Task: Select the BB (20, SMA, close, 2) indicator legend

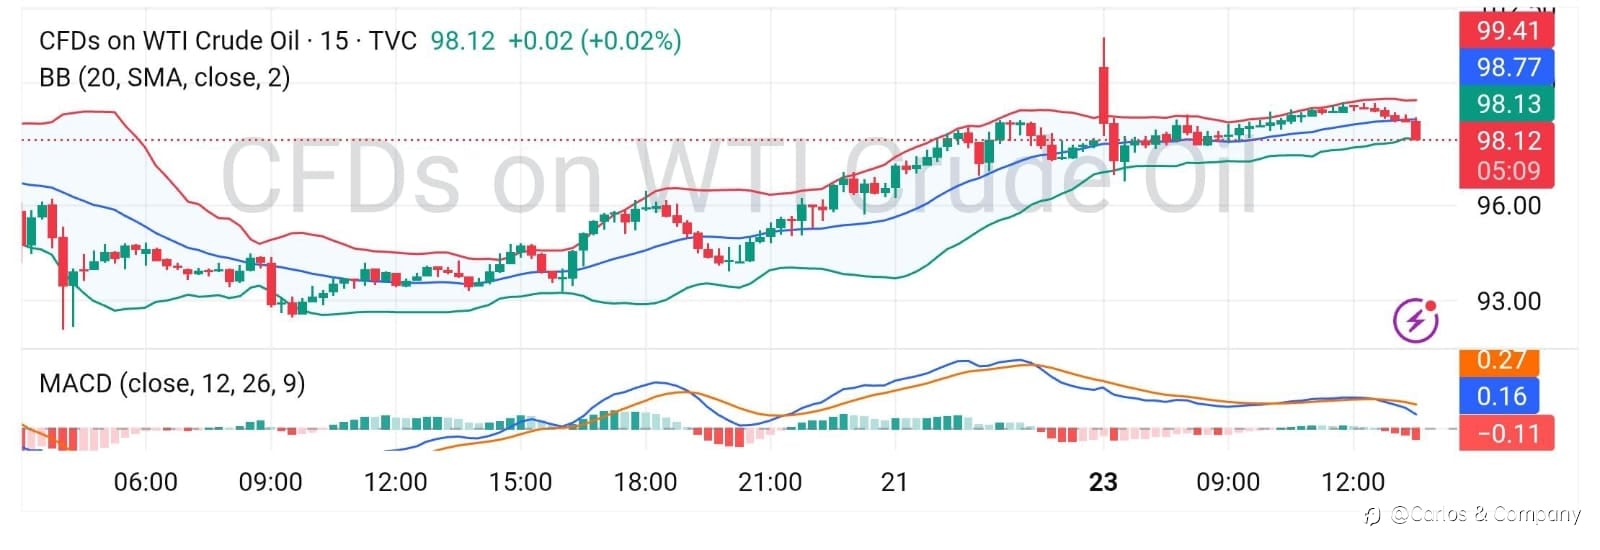Action: coord(164,78)
